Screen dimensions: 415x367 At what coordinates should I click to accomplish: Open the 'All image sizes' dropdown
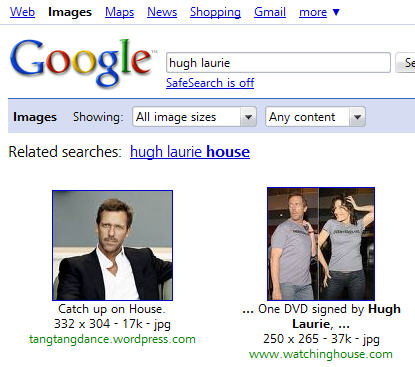click(194, 117)
